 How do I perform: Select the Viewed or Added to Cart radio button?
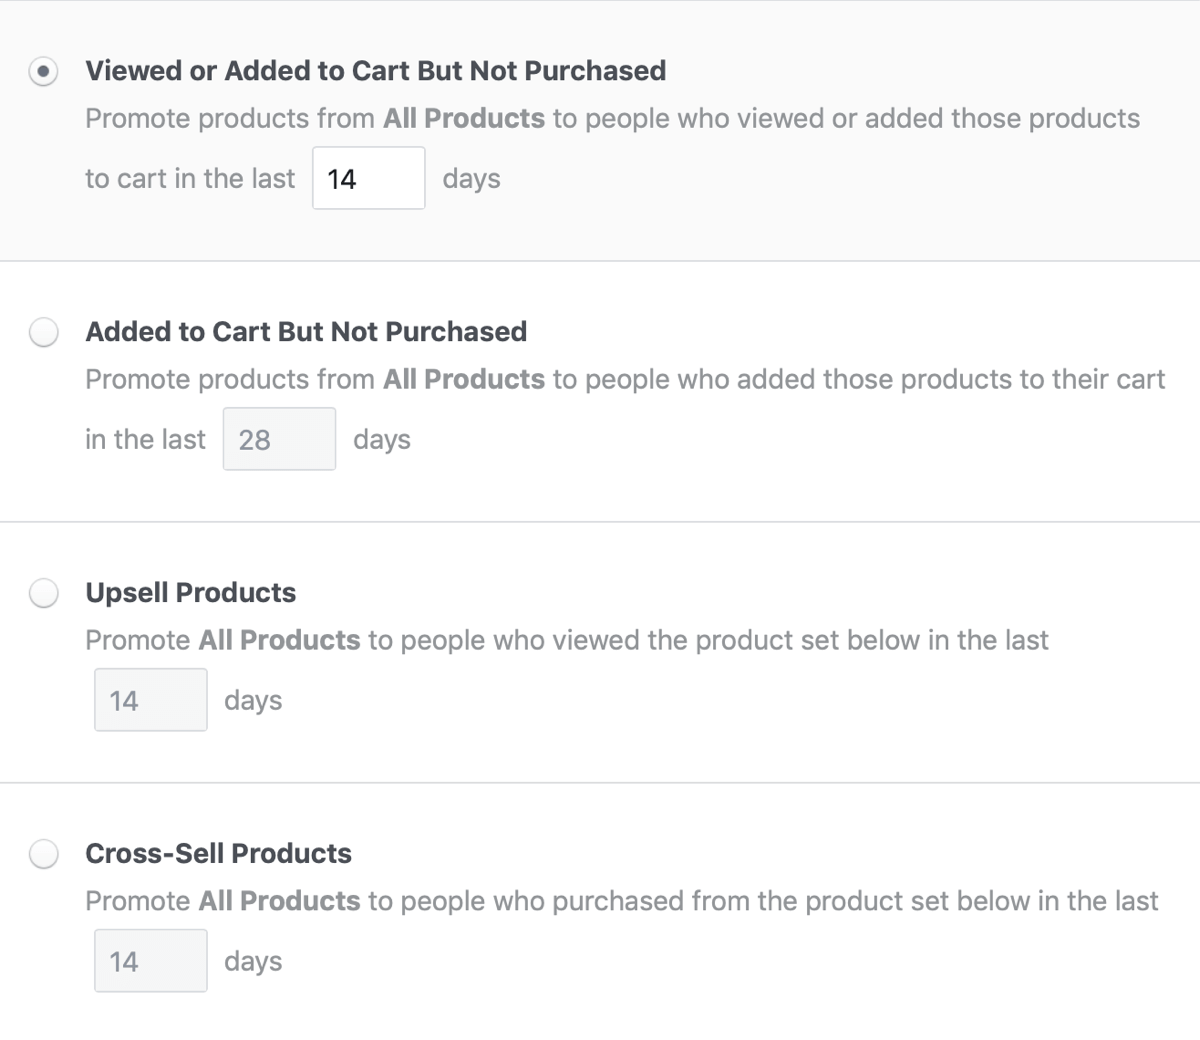(x=43, y=72)
